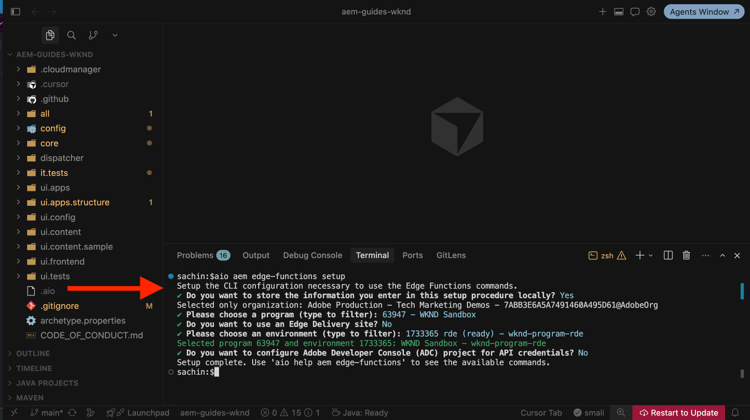The height and width of the screenshot is (420, 750).
Task: Toggle the primary sidebar icon
Action: tap(15, 11)
